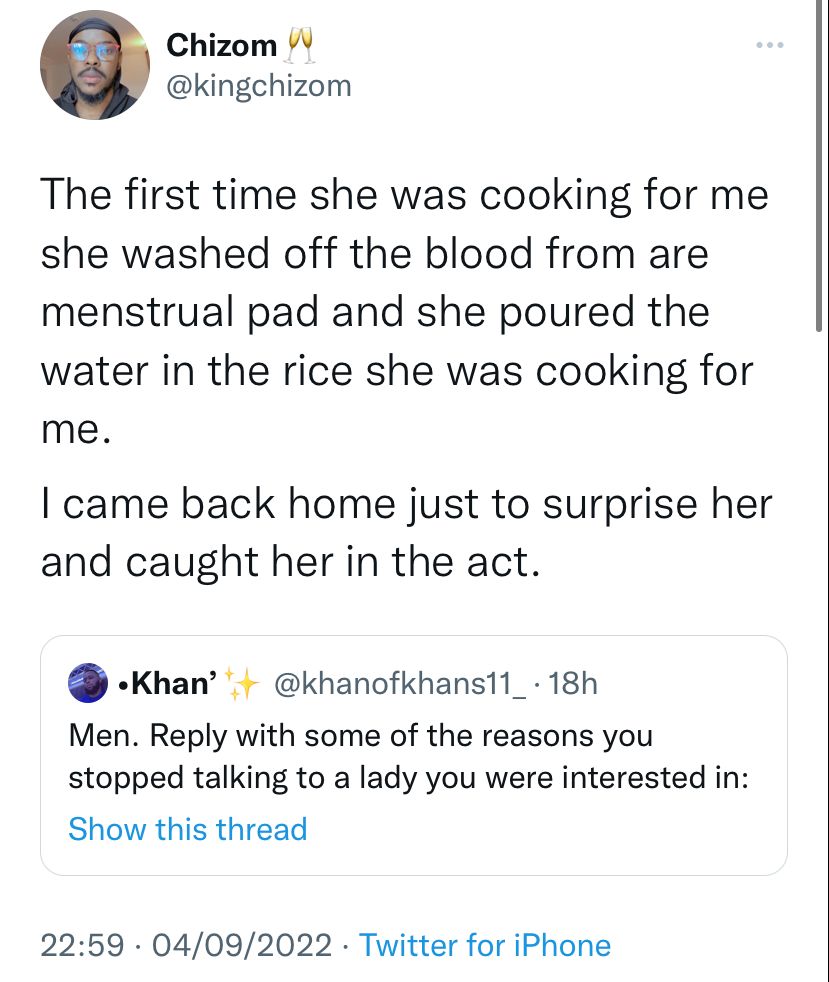Click the •Khan' display name
Viewport: 829px width, 982px height.
point(165,684)
